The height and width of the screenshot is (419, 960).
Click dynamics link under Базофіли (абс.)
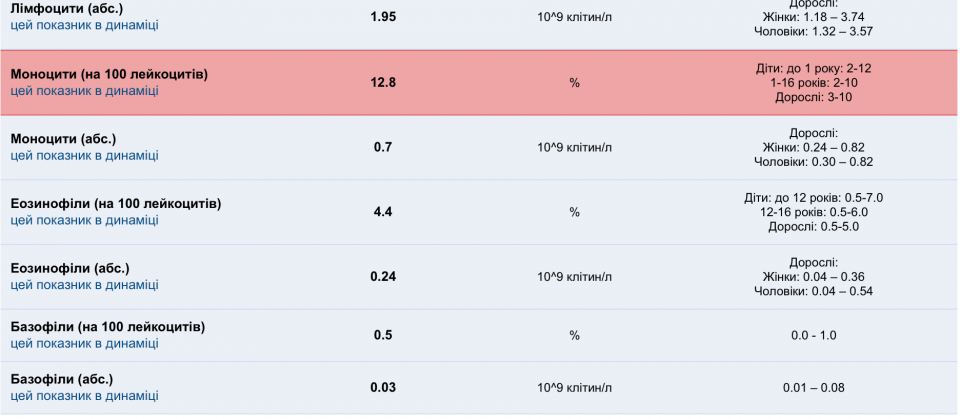click(84, 396)
